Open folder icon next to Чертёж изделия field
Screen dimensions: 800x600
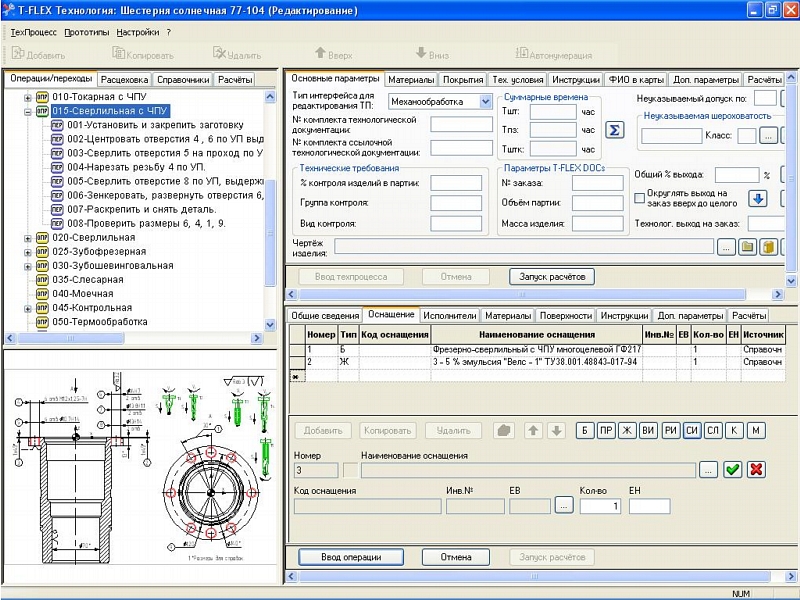(x=747, y=247)
